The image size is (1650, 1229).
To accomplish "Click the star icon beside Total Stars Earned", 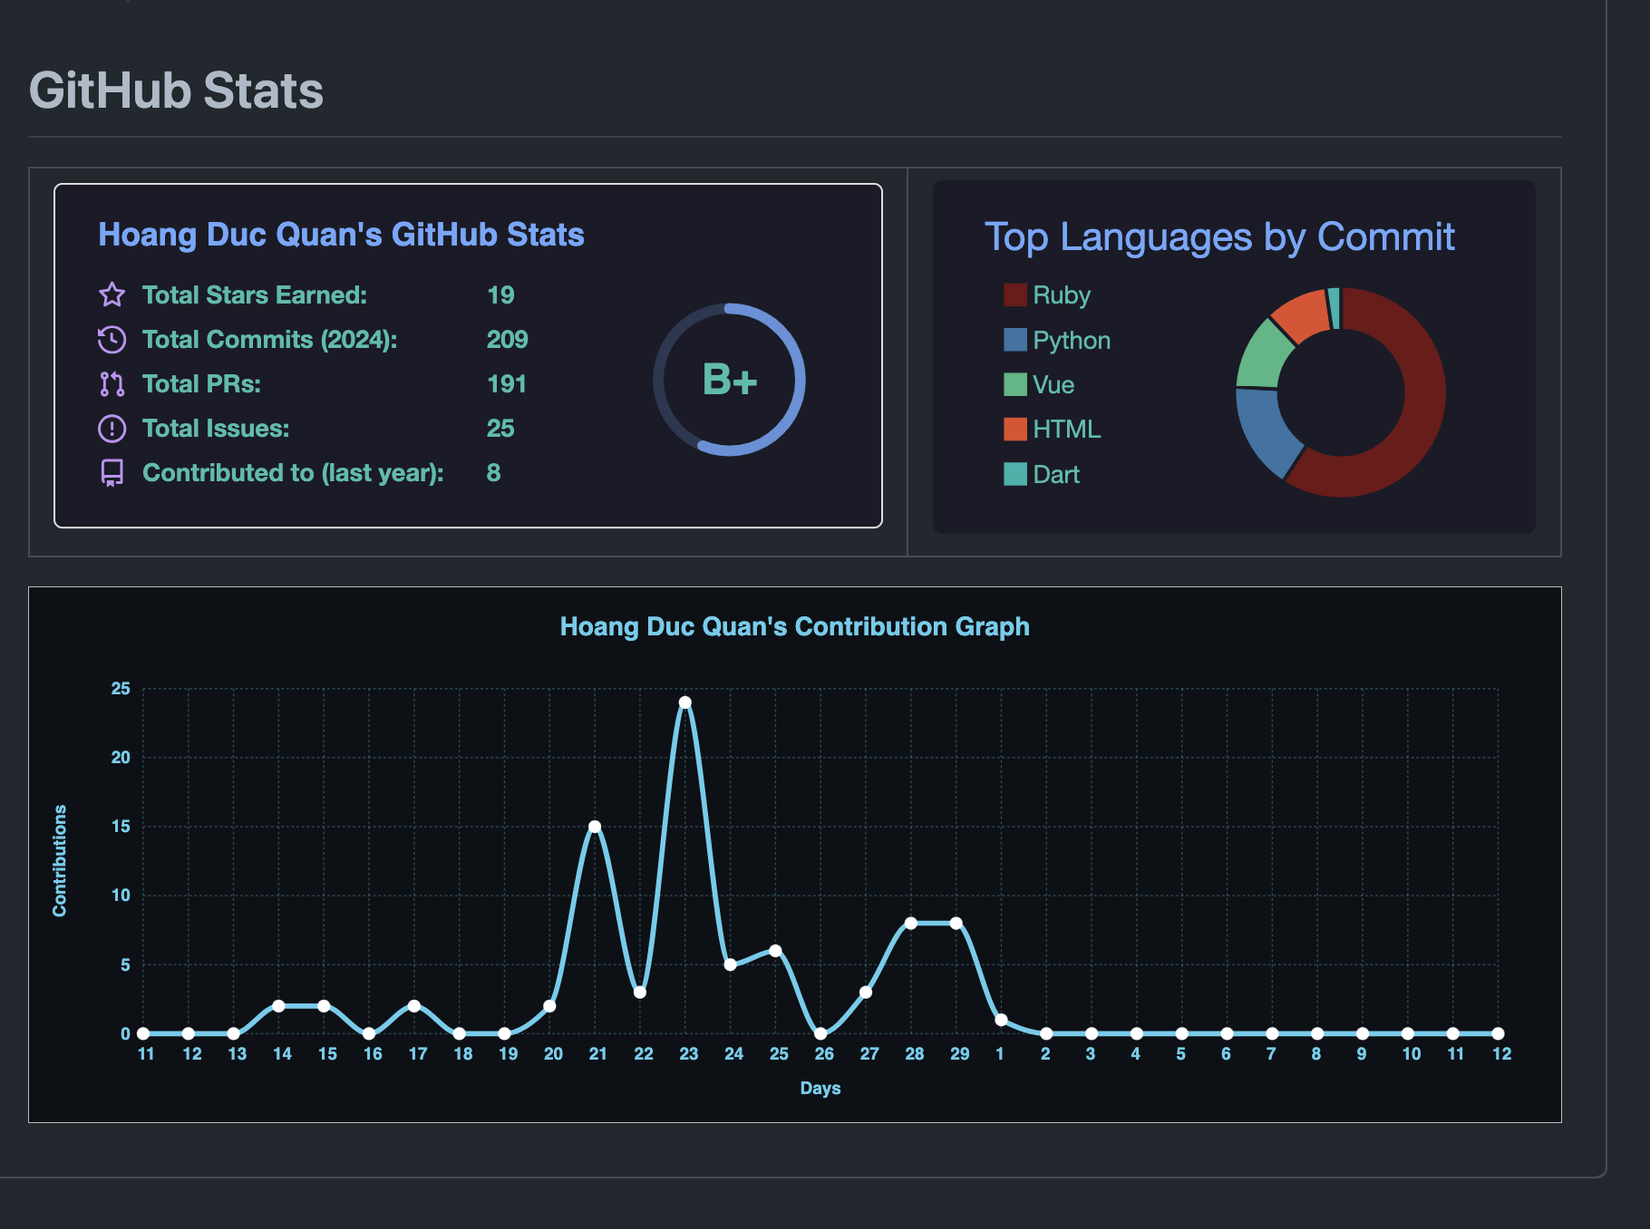I will [x=112, y=295].
